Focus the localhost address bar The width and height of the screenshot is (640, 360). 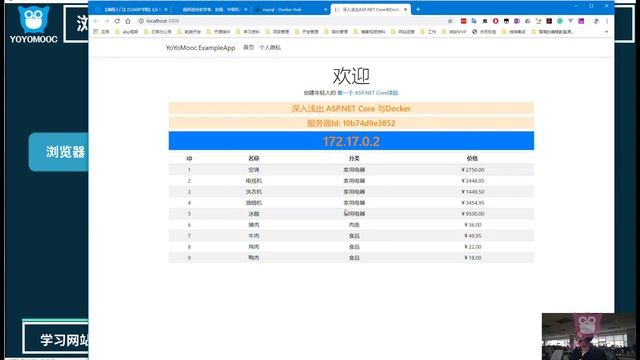tap(294, 21)
